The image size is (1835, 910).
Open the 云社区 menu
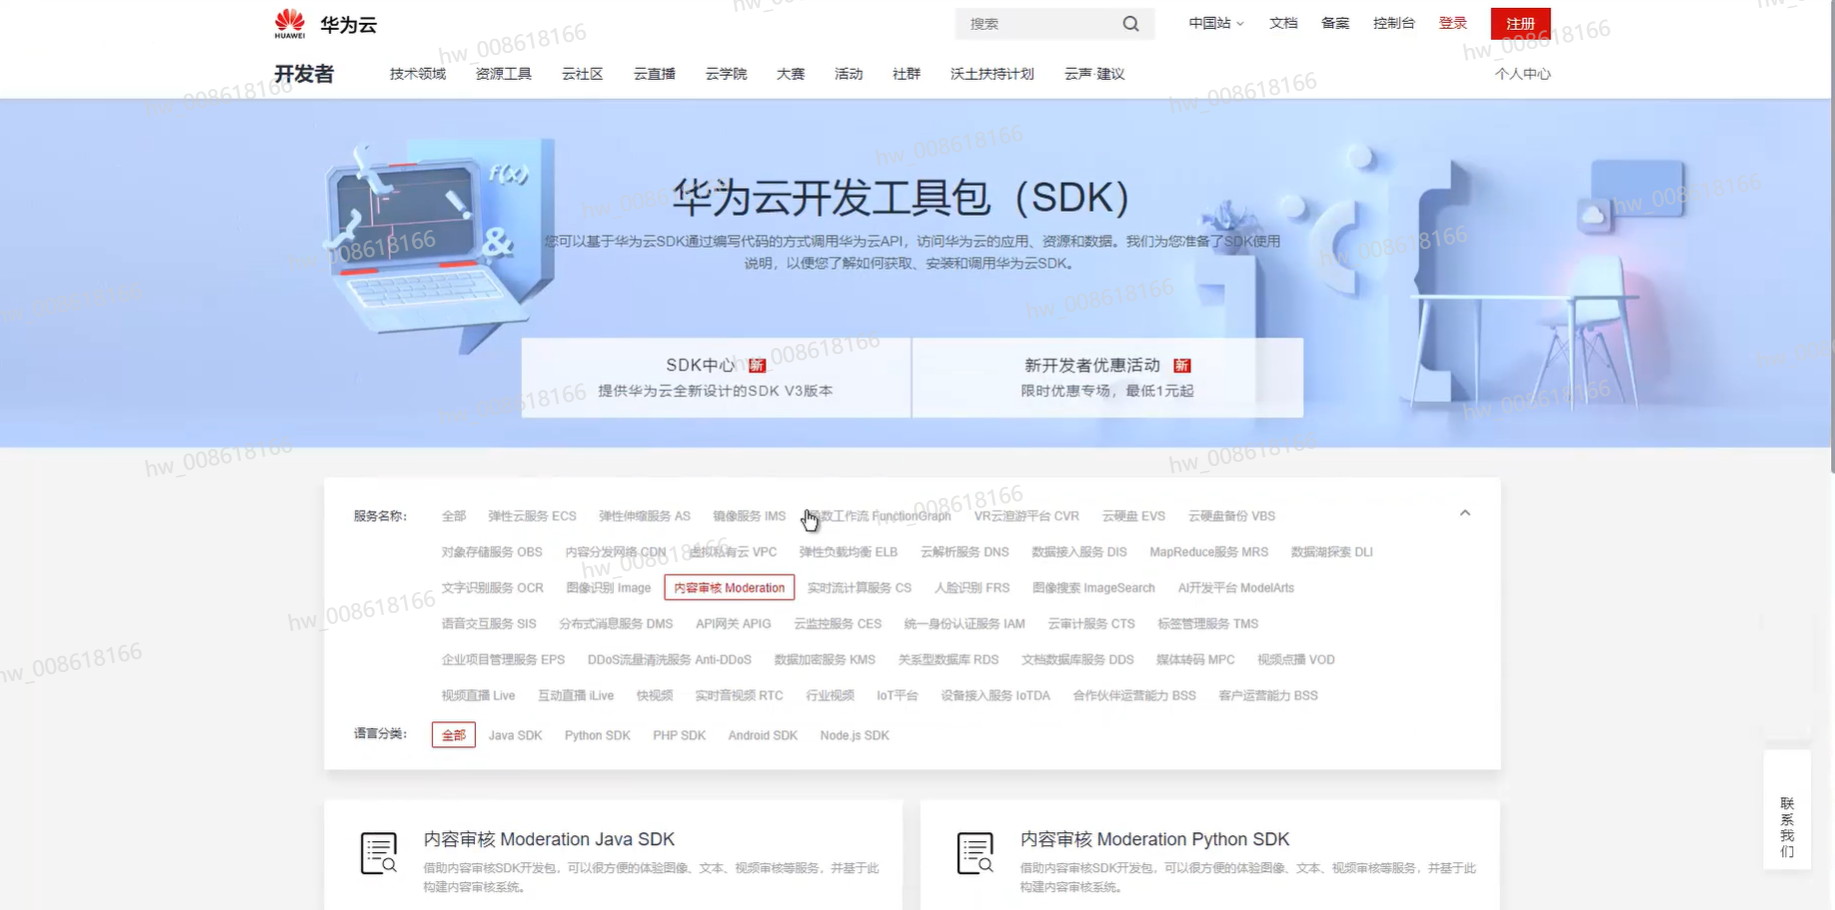click(582, 74)
